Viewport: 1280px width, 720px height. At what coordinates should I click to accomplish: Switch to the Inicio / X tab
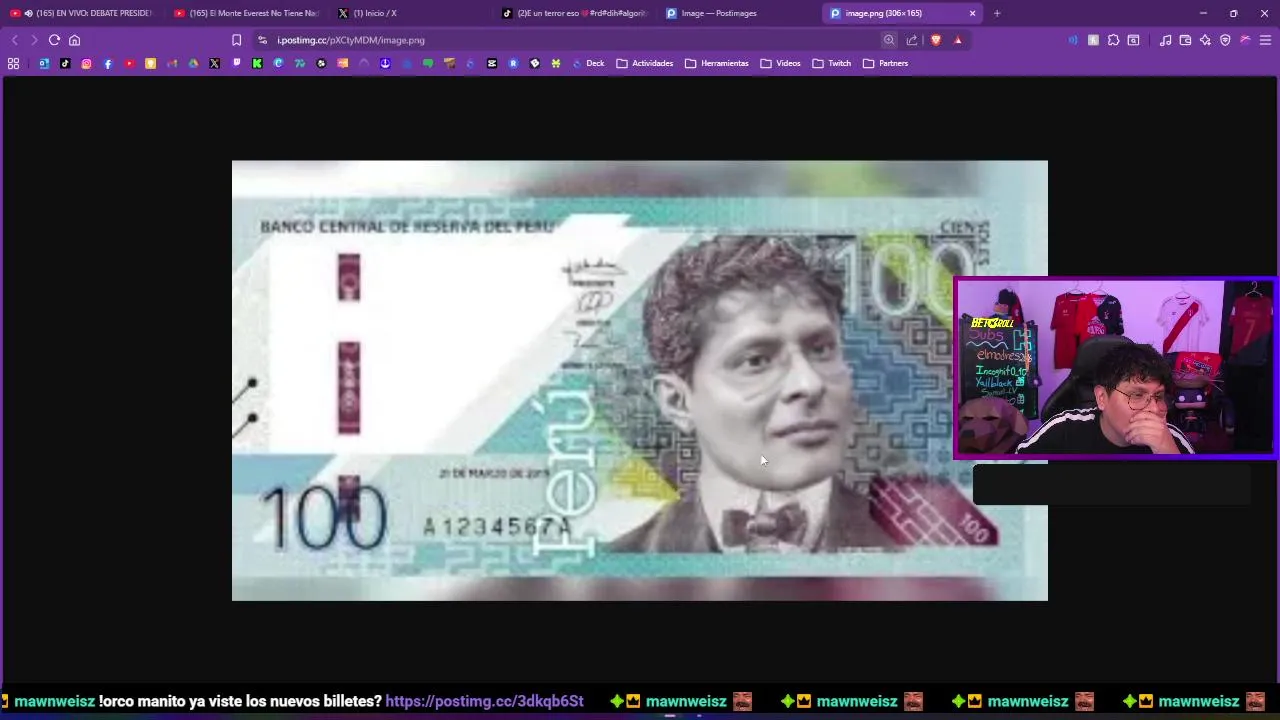[x=411, y=13]
